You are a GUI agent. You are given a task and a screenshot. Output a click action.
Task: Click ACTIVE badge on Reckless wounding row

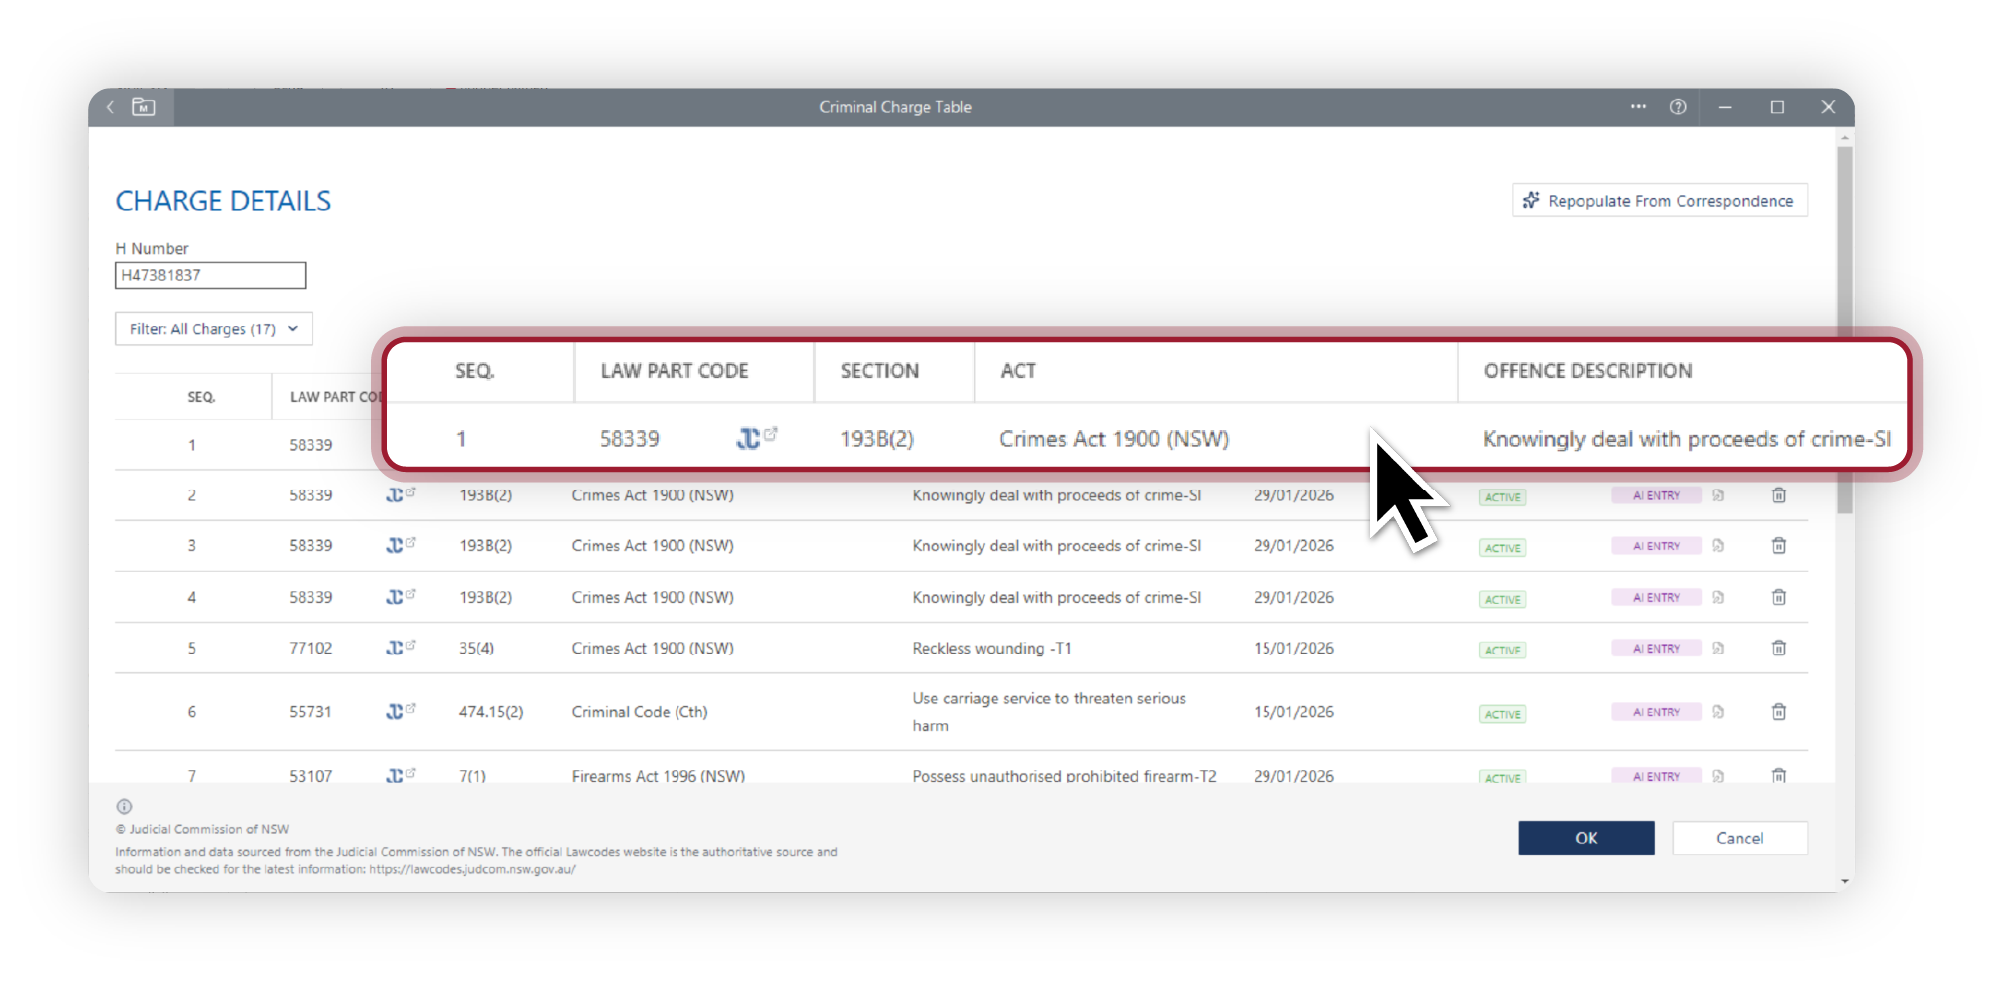(x=1502, y=650)
